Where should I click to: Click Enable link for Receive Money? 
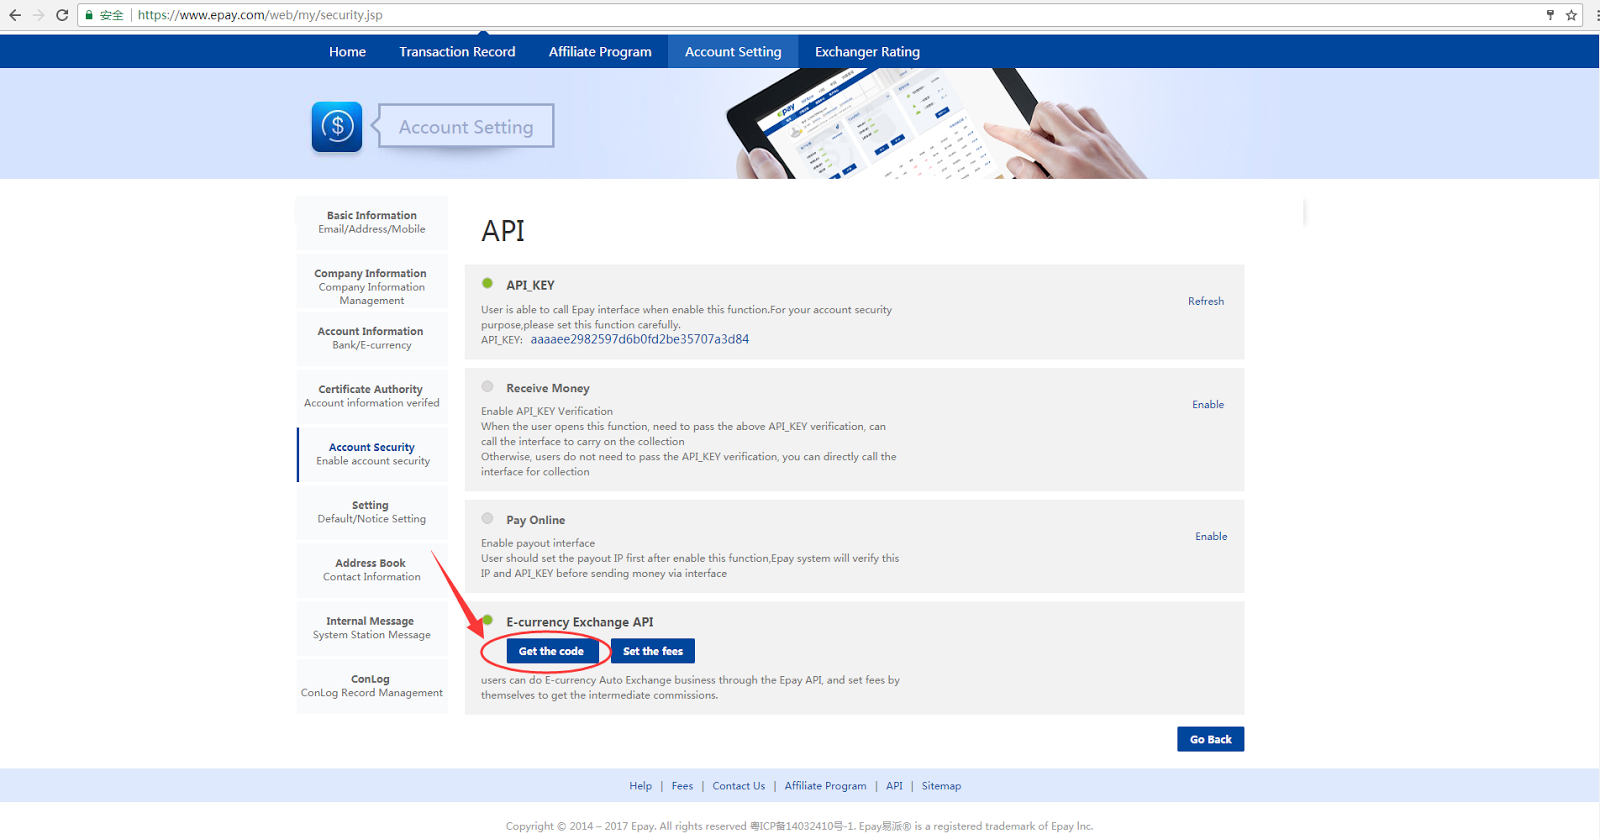click(x=1208, y=405)
